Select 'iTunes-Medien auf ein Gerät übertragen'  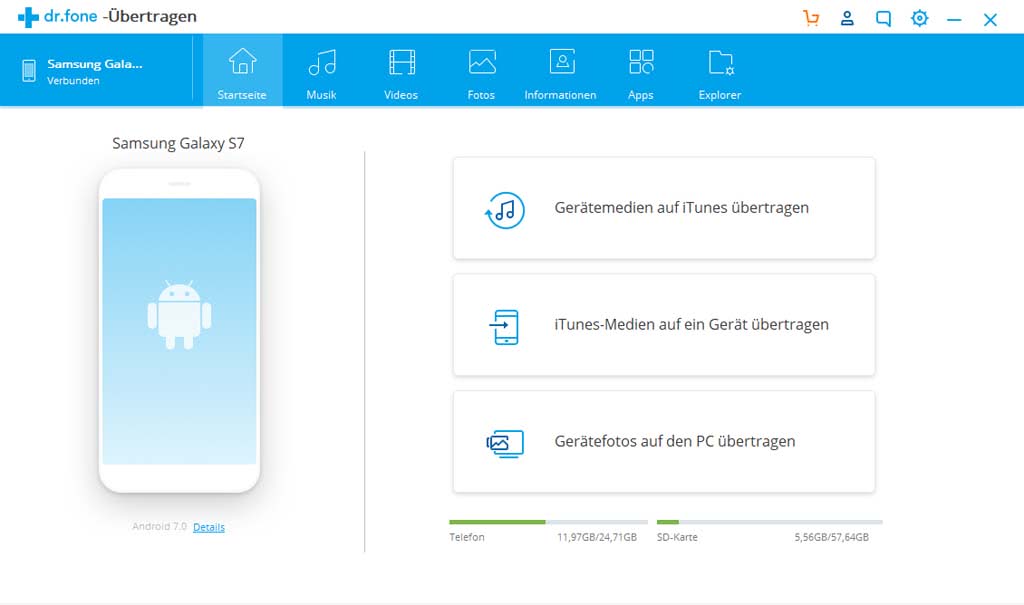pos(663,325)
